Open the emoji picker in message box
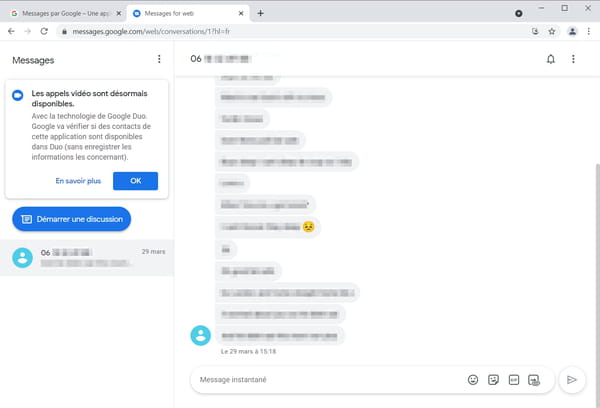The image size is (600, 408). click(473, 380)
